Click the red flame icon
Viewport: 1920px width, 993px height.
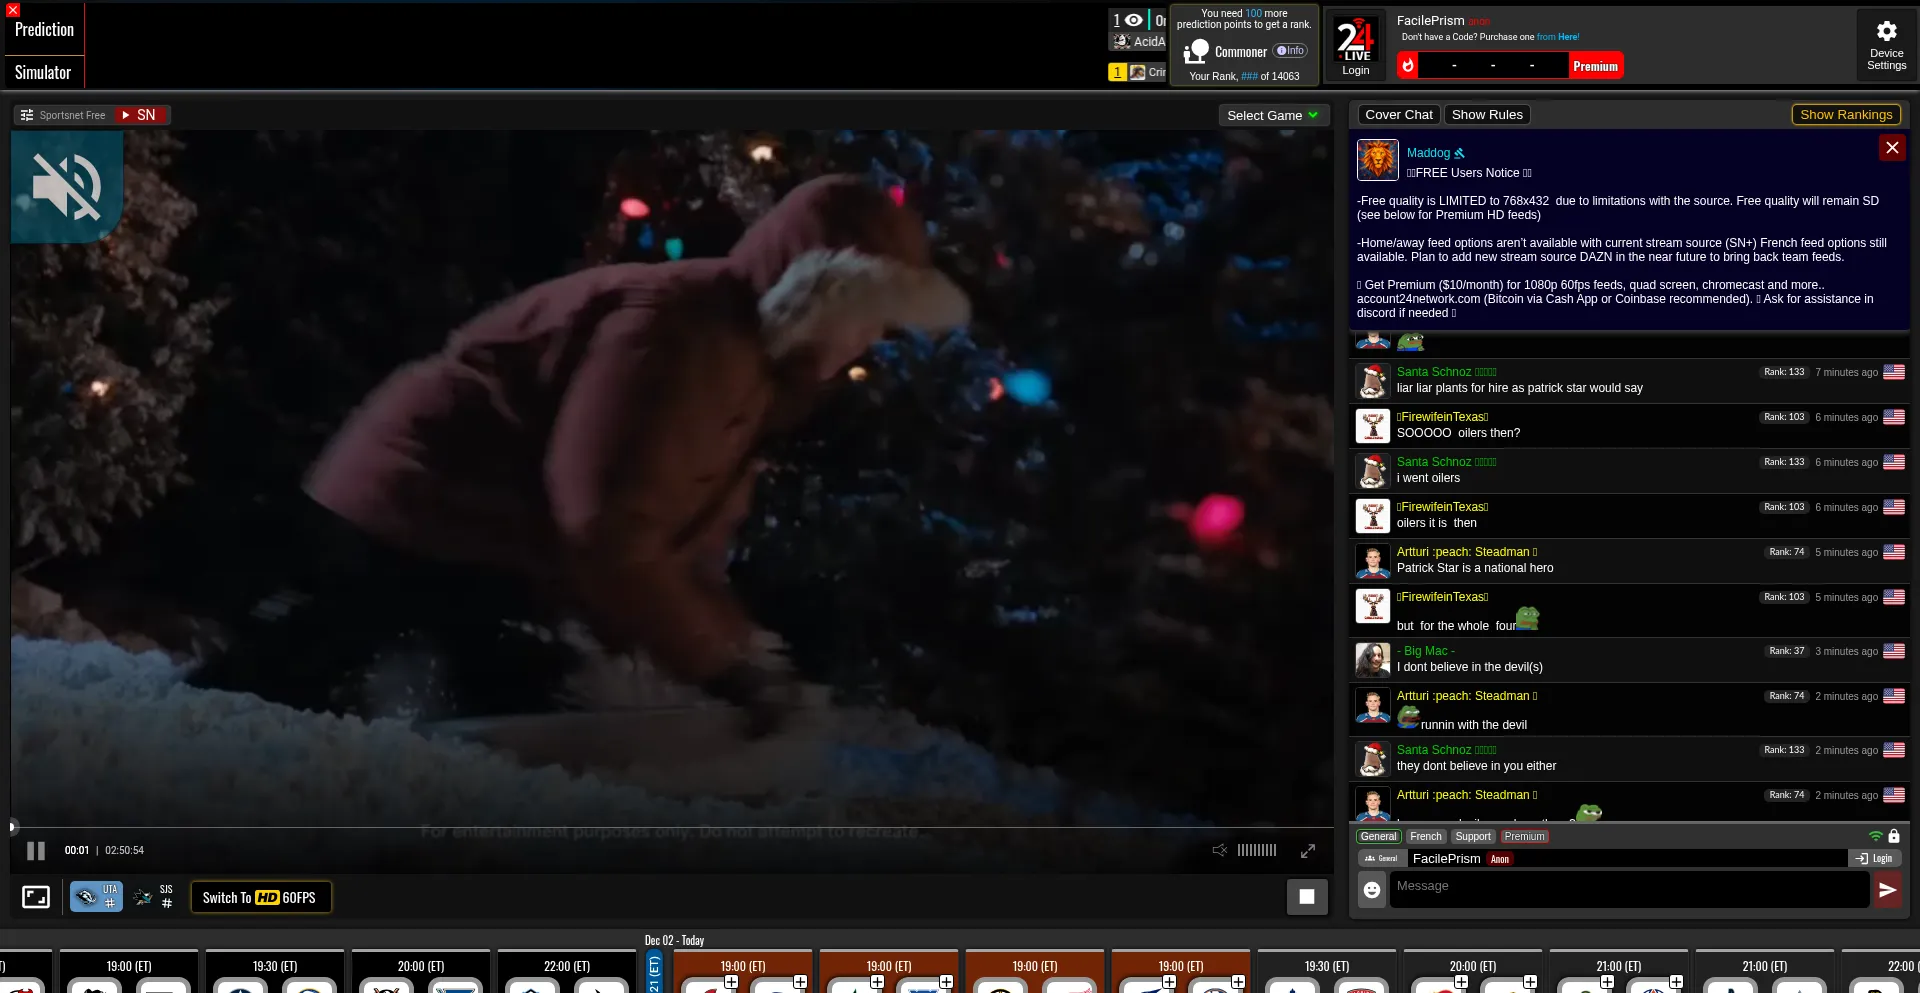click(1408, 66)
